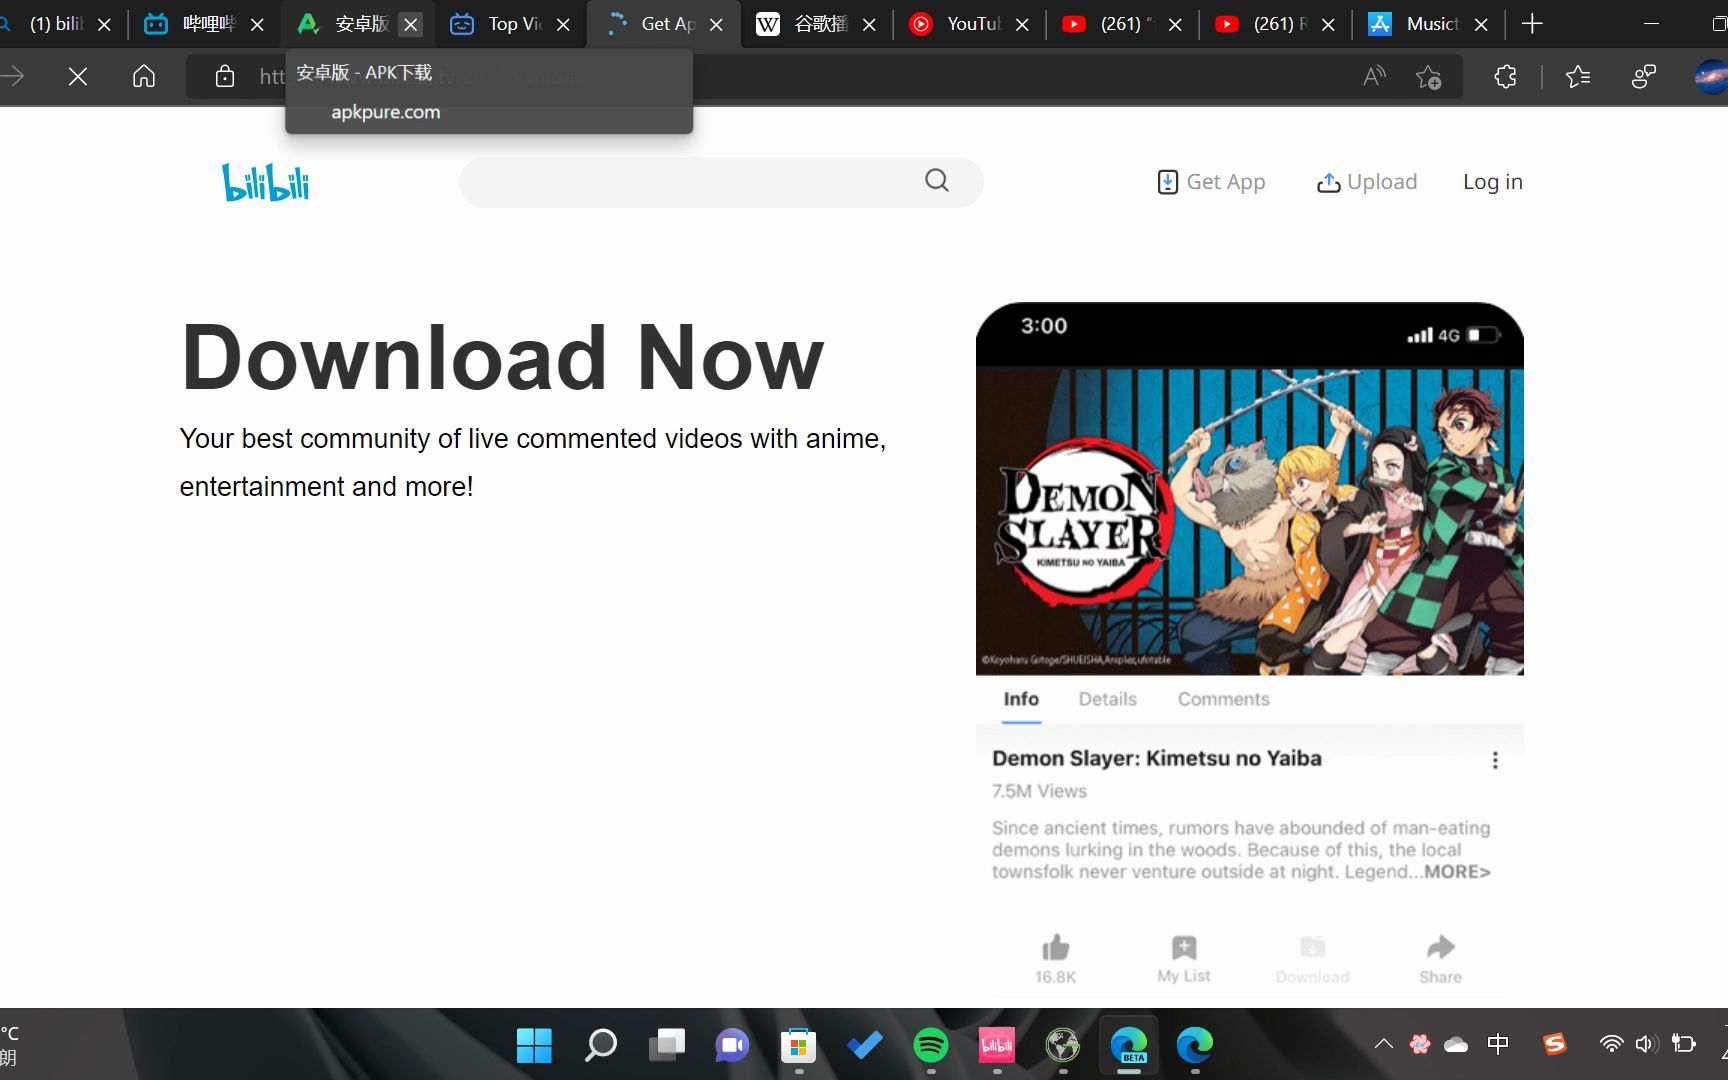Screen dimensions: 1728x1080
Task: Click the Log in button
Action: point(1492,182)
